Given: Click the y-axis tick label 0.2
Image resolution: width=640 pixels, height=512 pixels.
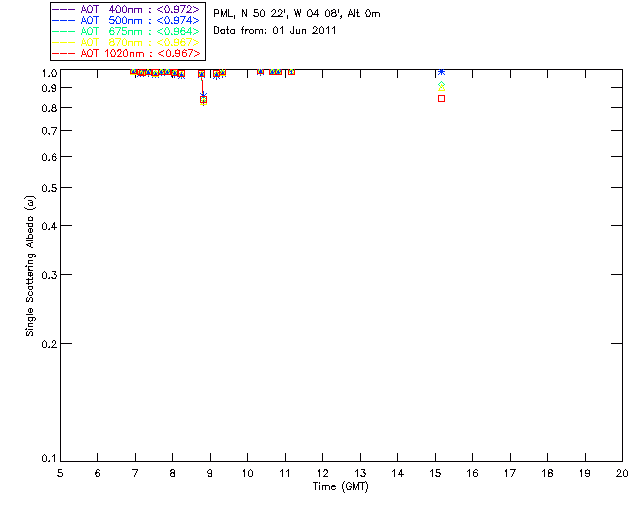Looking at the screenshot, I should pos(49,344).
